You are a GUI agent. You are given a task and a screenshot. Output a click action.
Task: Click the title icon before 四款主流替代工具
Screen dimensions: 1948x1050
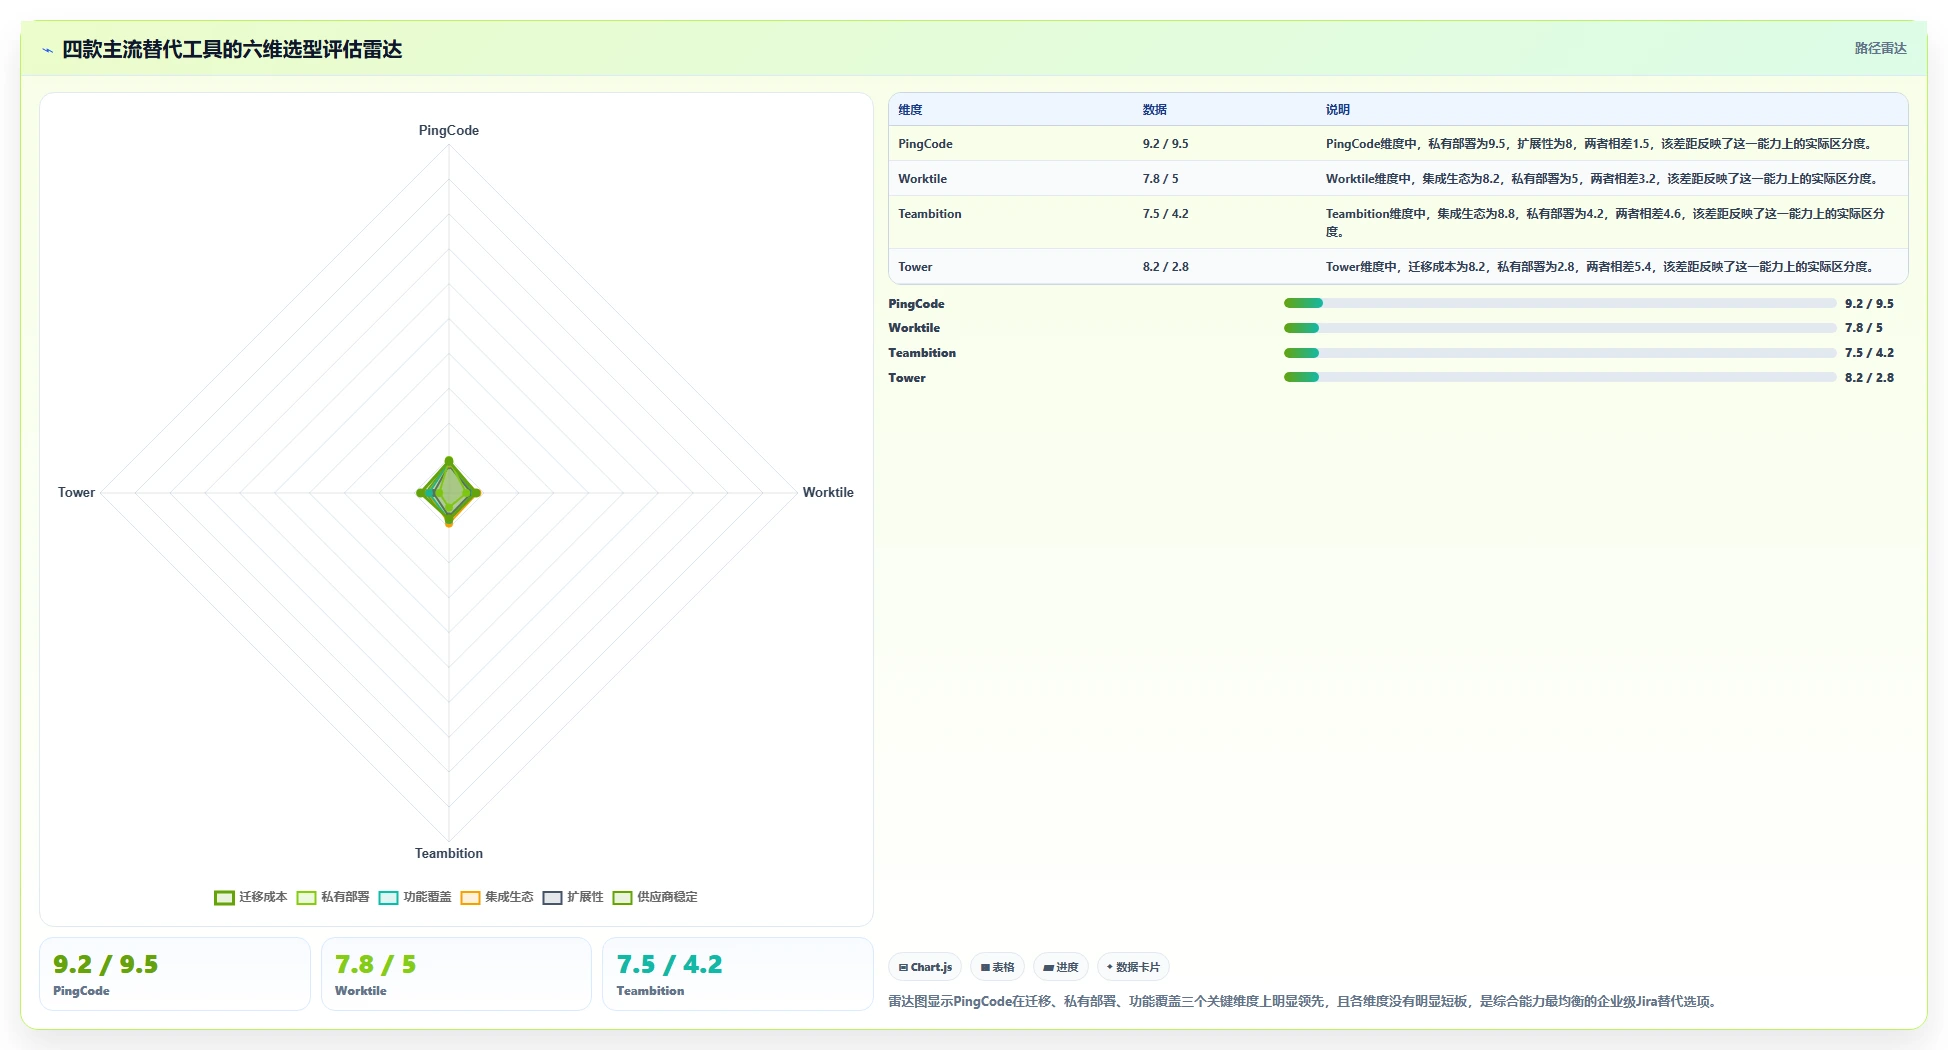click(x=47, y=50)
